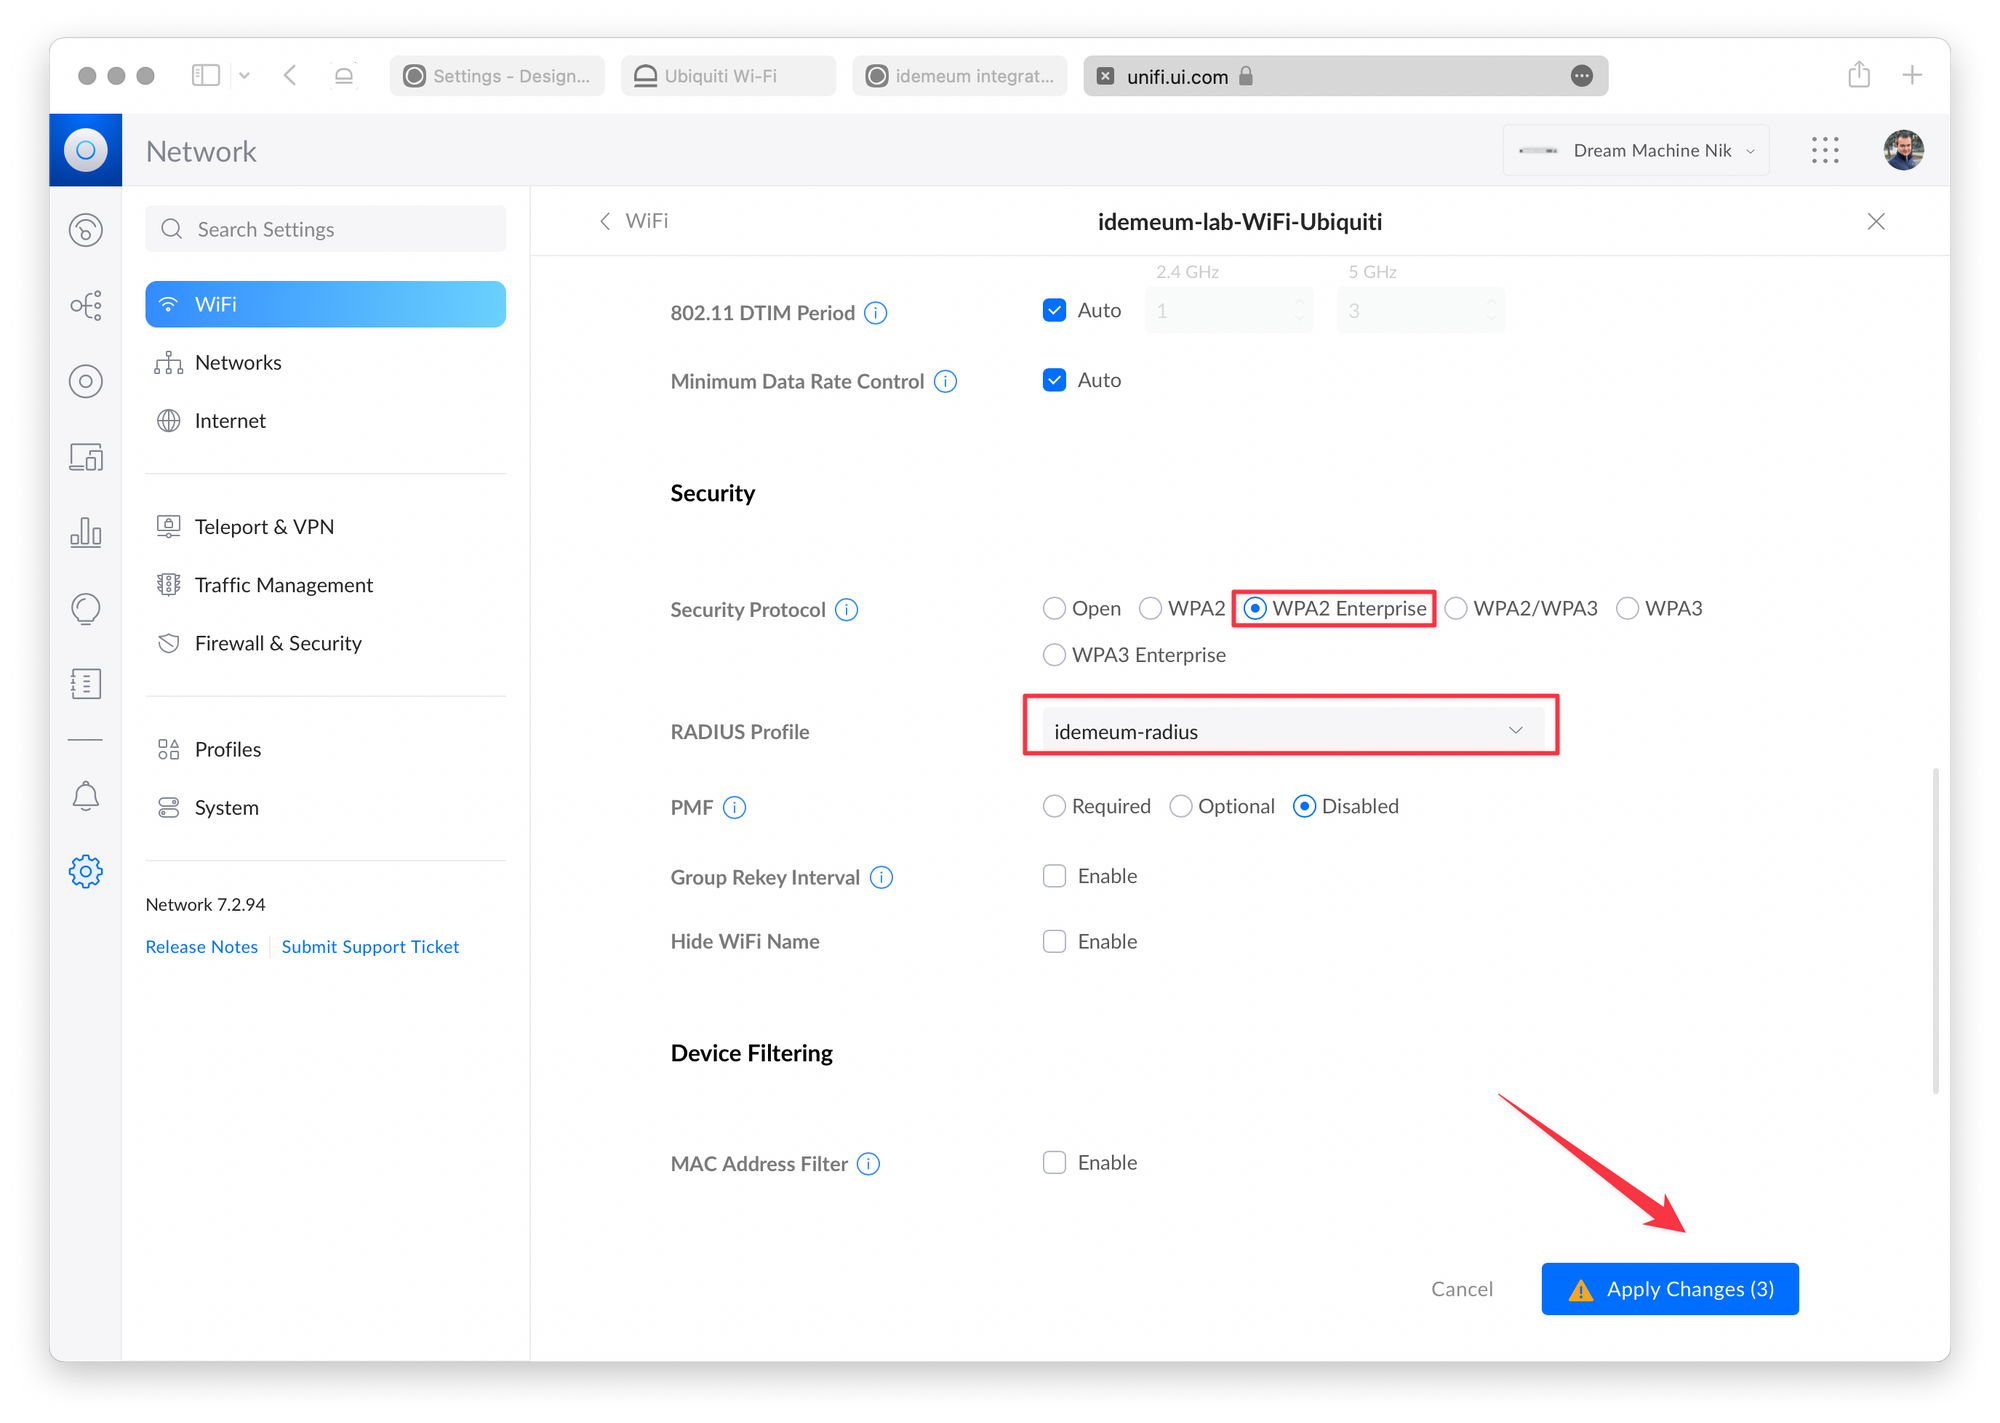Click the browser back arrow
This screenshot has width=2000, height=1423.
[x=290, y=75]
